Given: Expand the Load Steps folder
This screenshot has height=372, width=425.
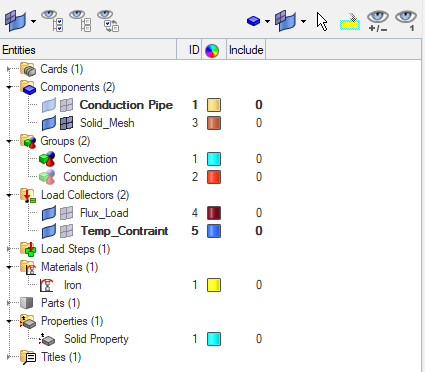Looking at the screenshot, I should click(9, 249).
